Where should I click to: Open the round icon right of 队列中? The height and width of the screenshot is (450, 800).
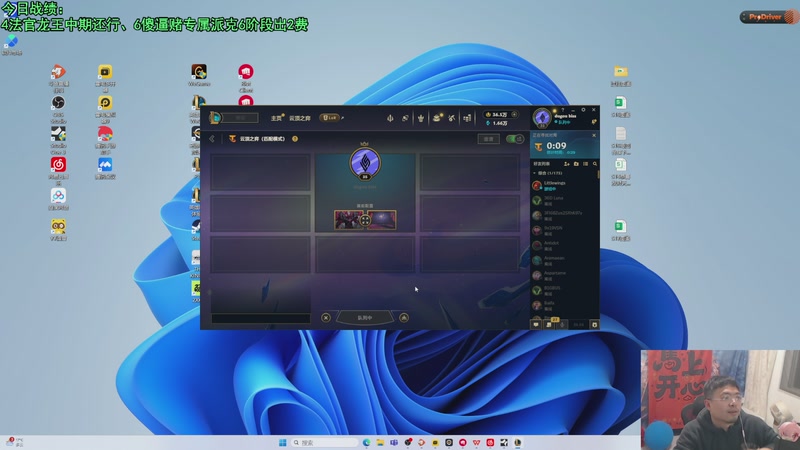(x=404, y=318)
